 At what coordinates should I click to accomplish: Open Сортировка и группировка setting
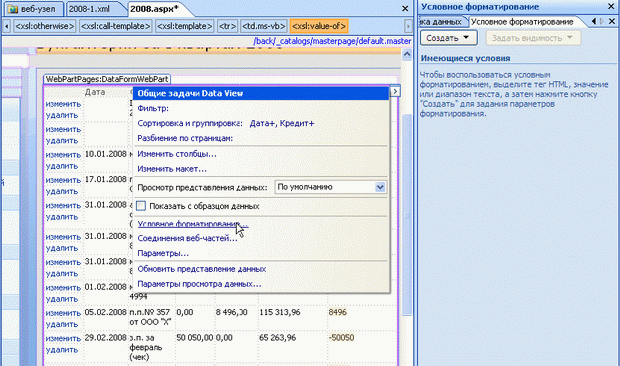190,123
